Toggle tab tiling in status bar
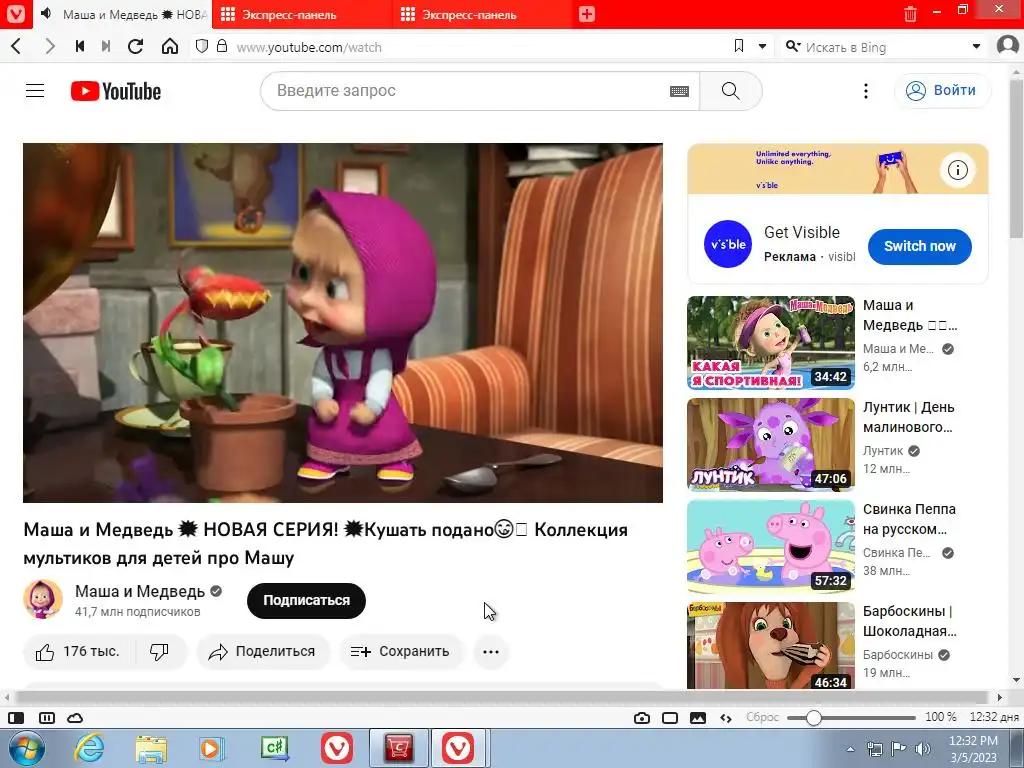This screenshot has width=1024, height=768. tap(47, 718)
